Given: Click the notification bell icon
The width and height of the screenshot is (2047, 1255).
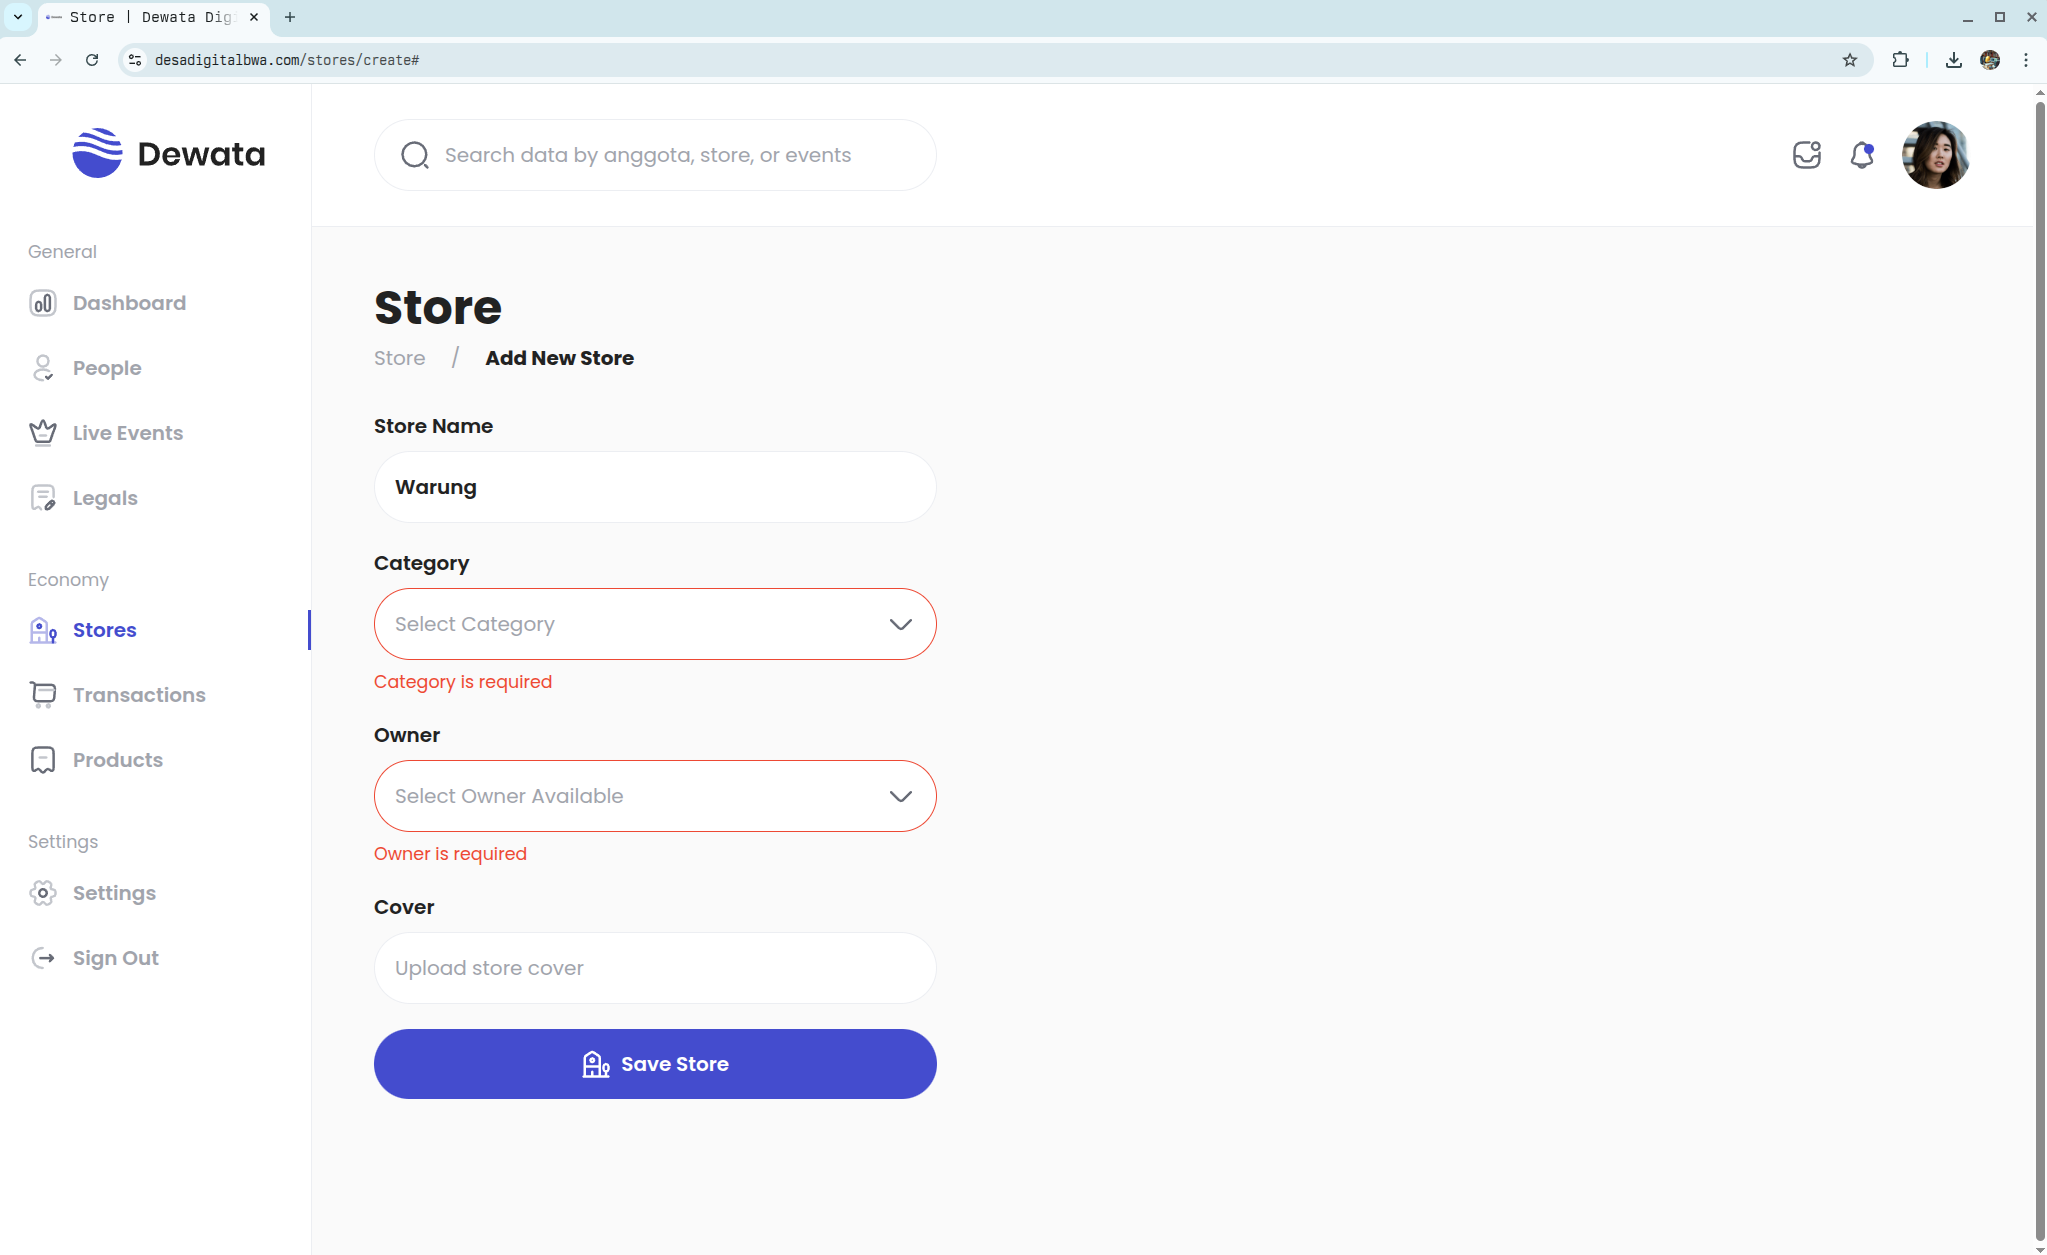Looking at the screenshot, I should pos(1861,155).
